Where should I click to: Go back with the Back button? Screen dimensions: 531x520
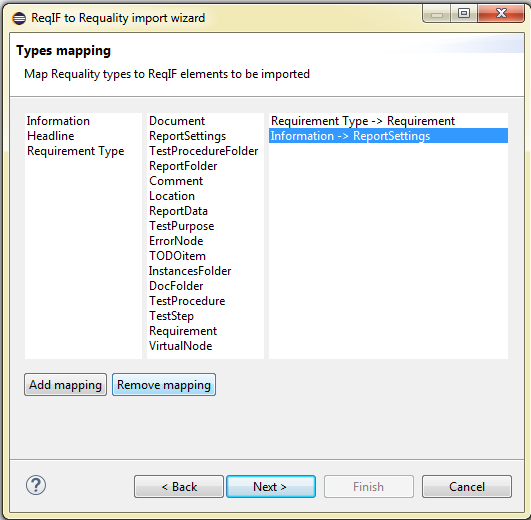[179, 486]
